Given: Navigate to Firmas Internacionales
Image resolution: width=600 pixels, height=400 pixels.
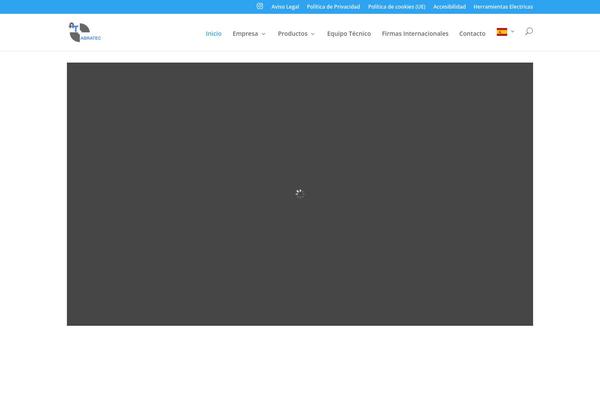Looking at the screenshot, I should click(415, 33).
